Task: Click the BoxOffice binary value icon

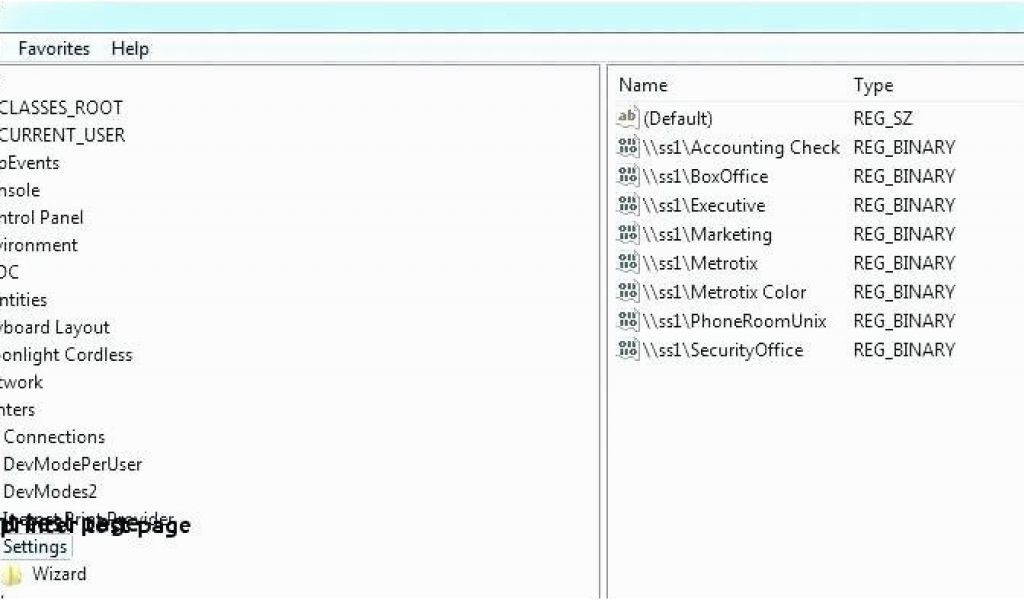Action: 627,176
